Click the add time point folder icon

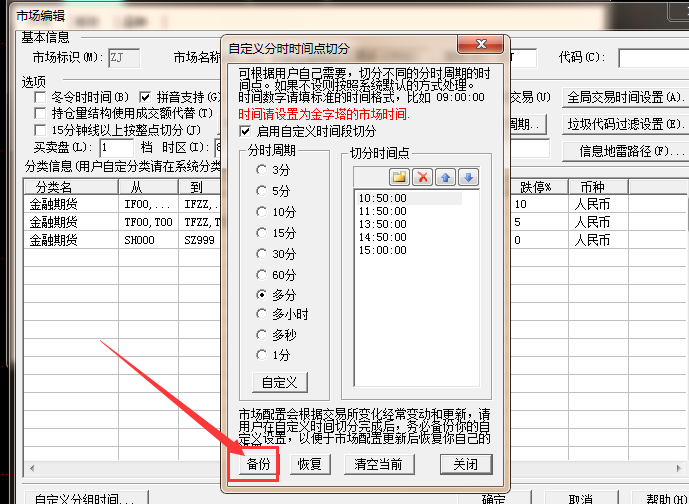pos(400,177)
